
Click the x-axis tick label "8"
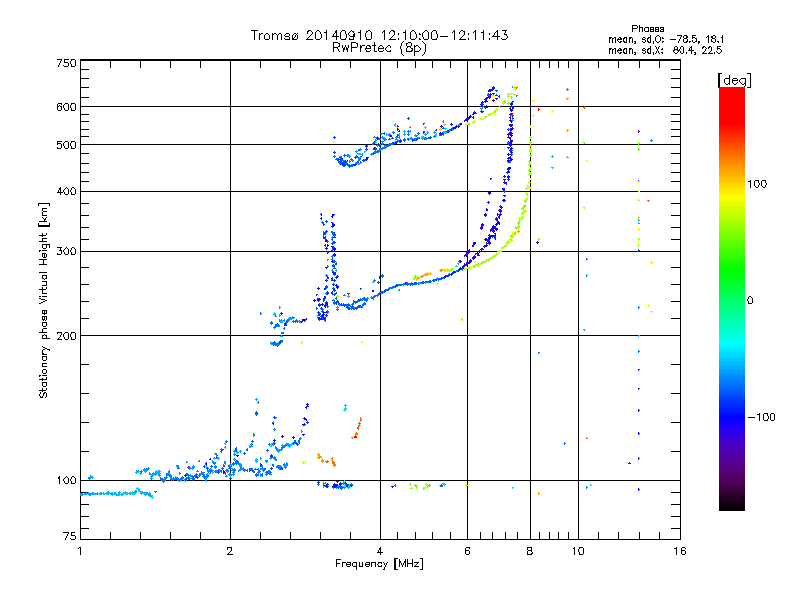point(530,551)
